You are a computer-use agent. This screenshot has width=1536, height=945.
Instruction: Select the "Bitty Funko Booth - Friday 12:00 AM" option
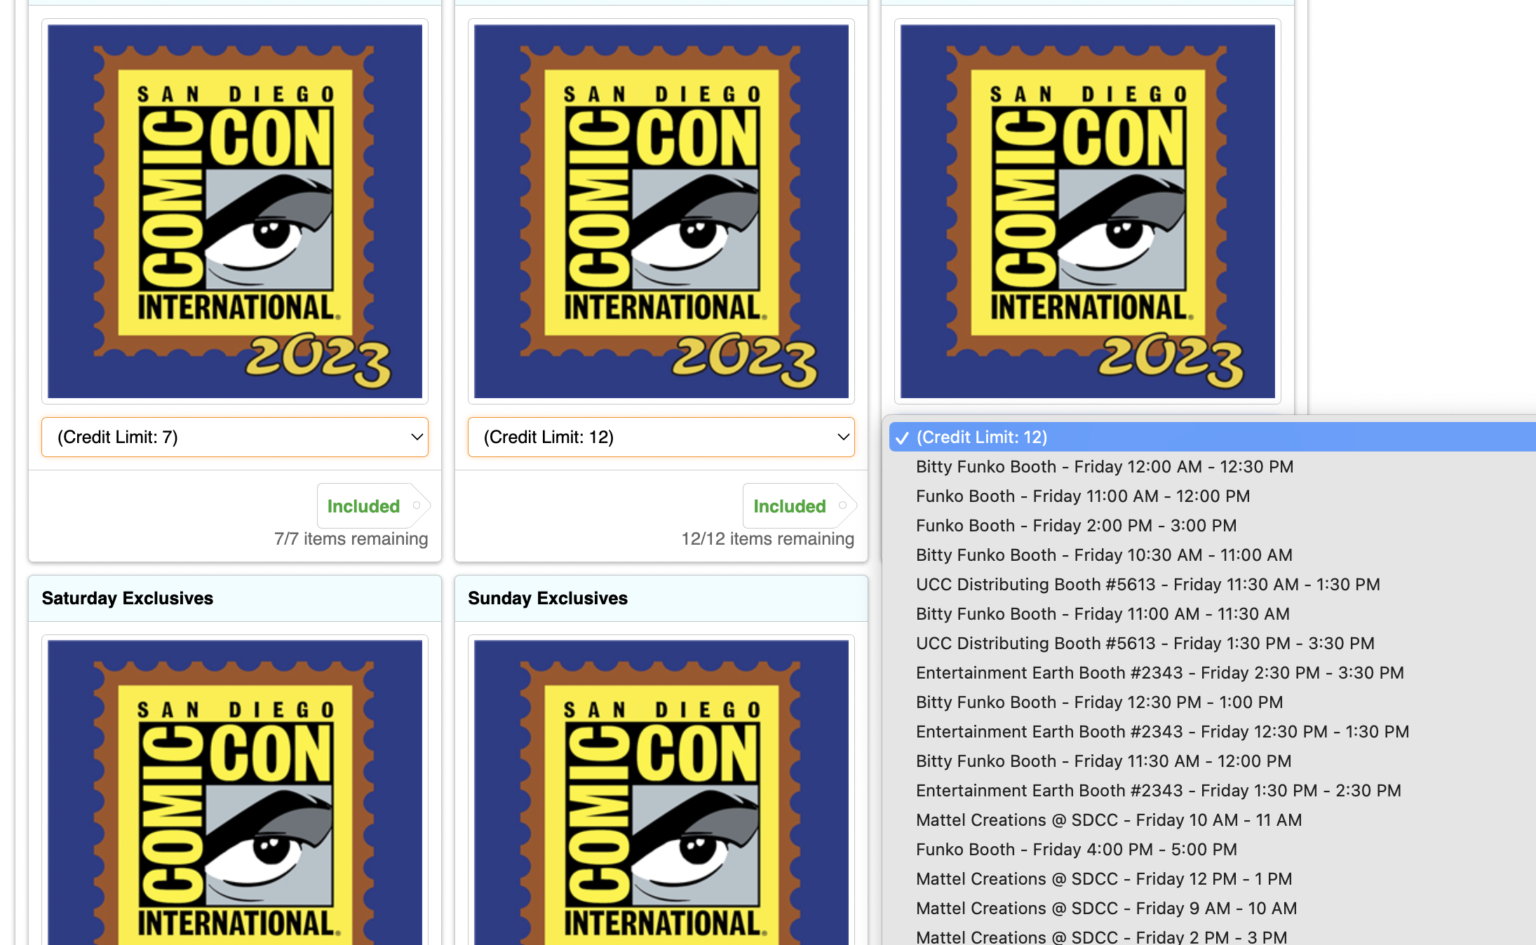[1104, 466]
